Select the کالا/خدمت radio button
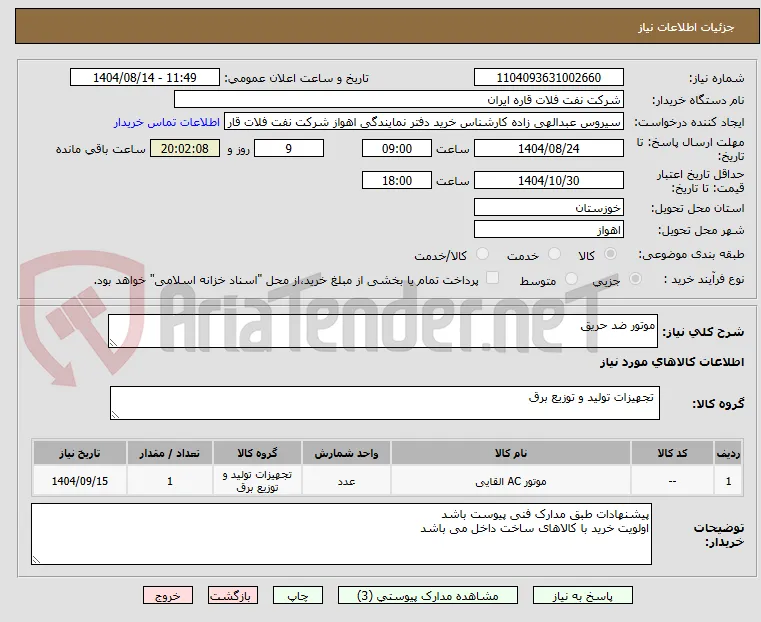 [x=482, y=254]
